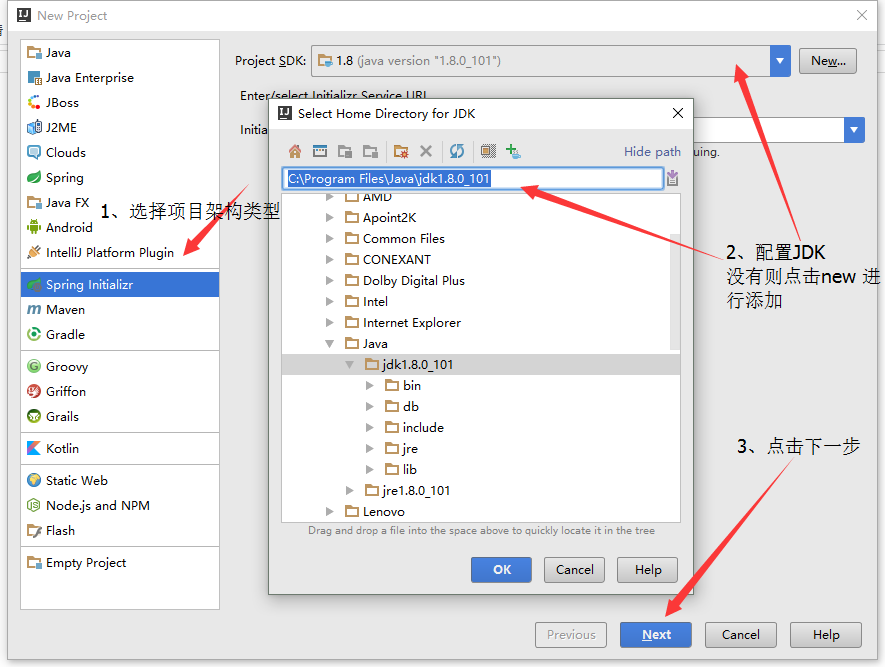Select Spring project type

tap(120, 177)
